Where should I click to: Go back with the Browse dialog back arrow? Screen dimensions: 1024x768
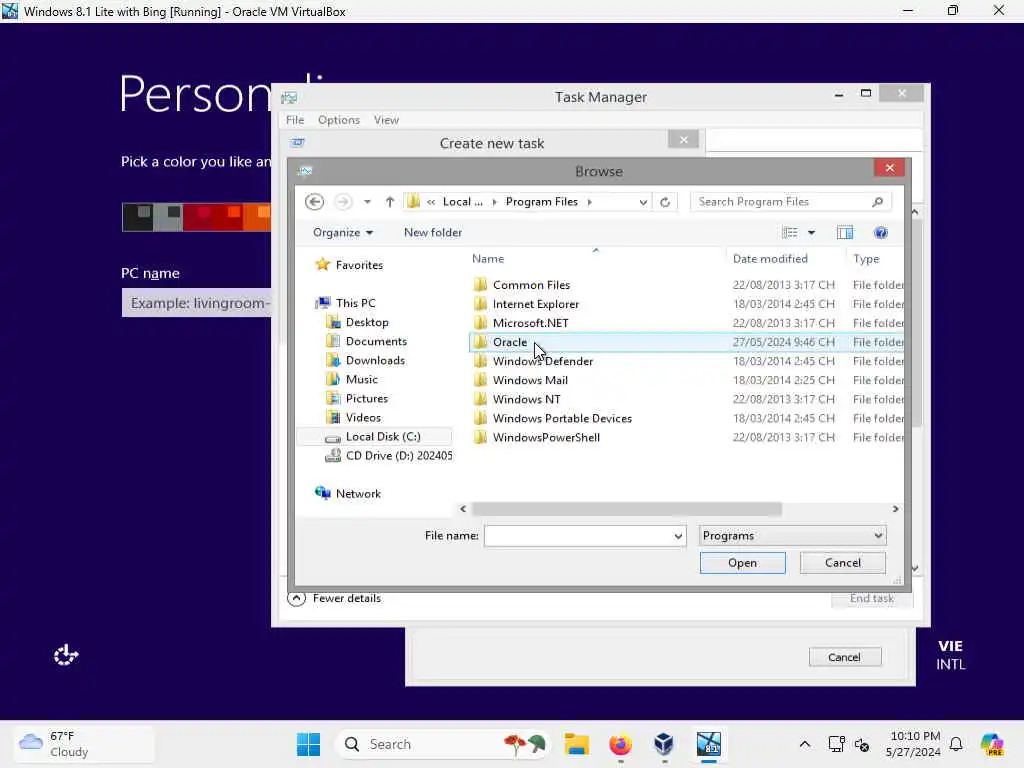tap(314, 202)
